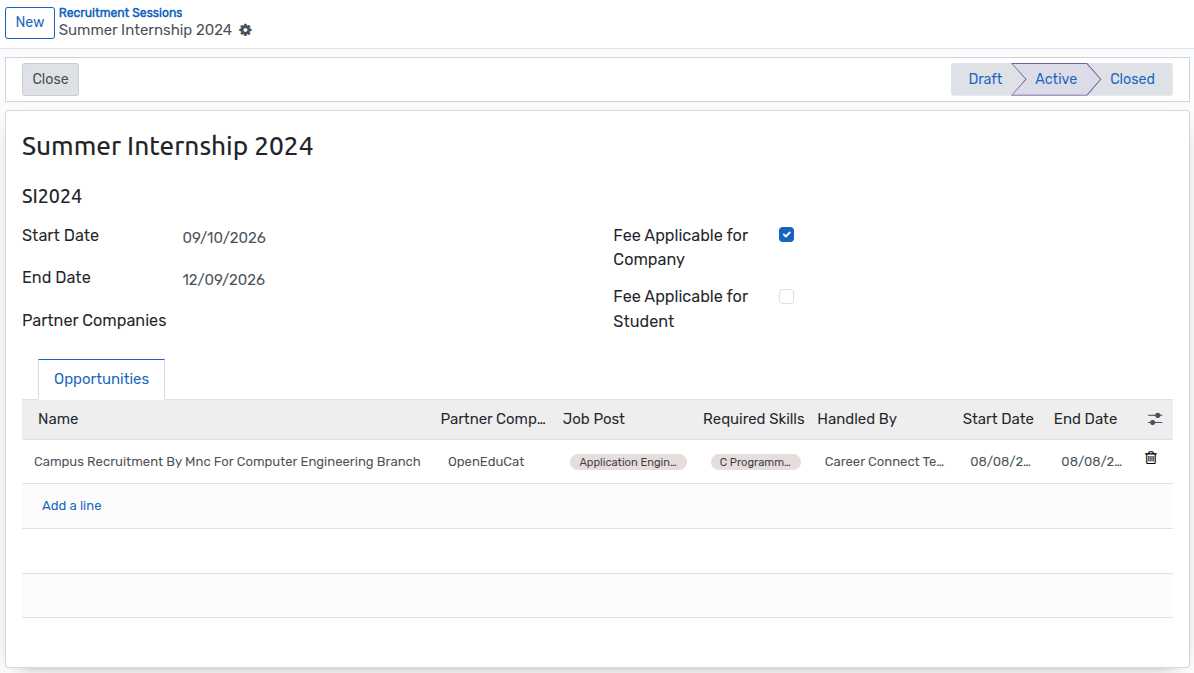Edit the SI2024 code field

click(x=52, y=196)
